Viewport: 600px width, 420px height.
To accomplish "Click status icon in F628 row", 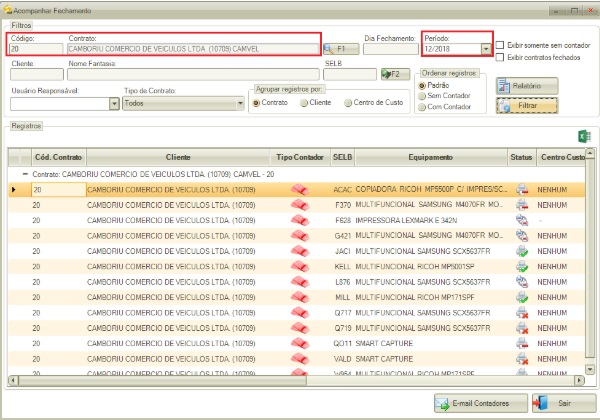I will pos(522,220).
